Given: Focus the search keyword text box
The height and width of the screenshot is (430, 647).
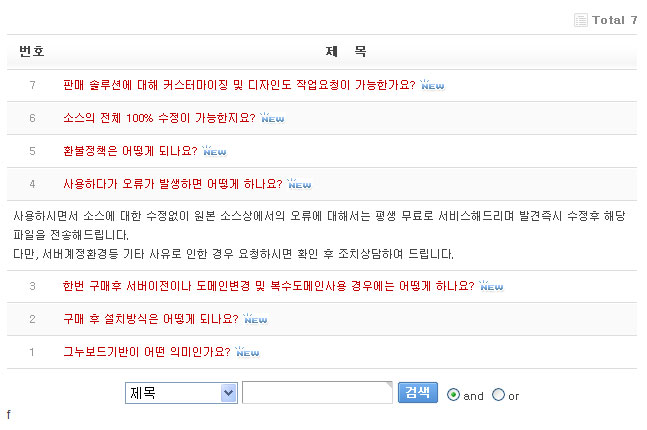Looking at the screenshot, I should [x=317, y=393].
